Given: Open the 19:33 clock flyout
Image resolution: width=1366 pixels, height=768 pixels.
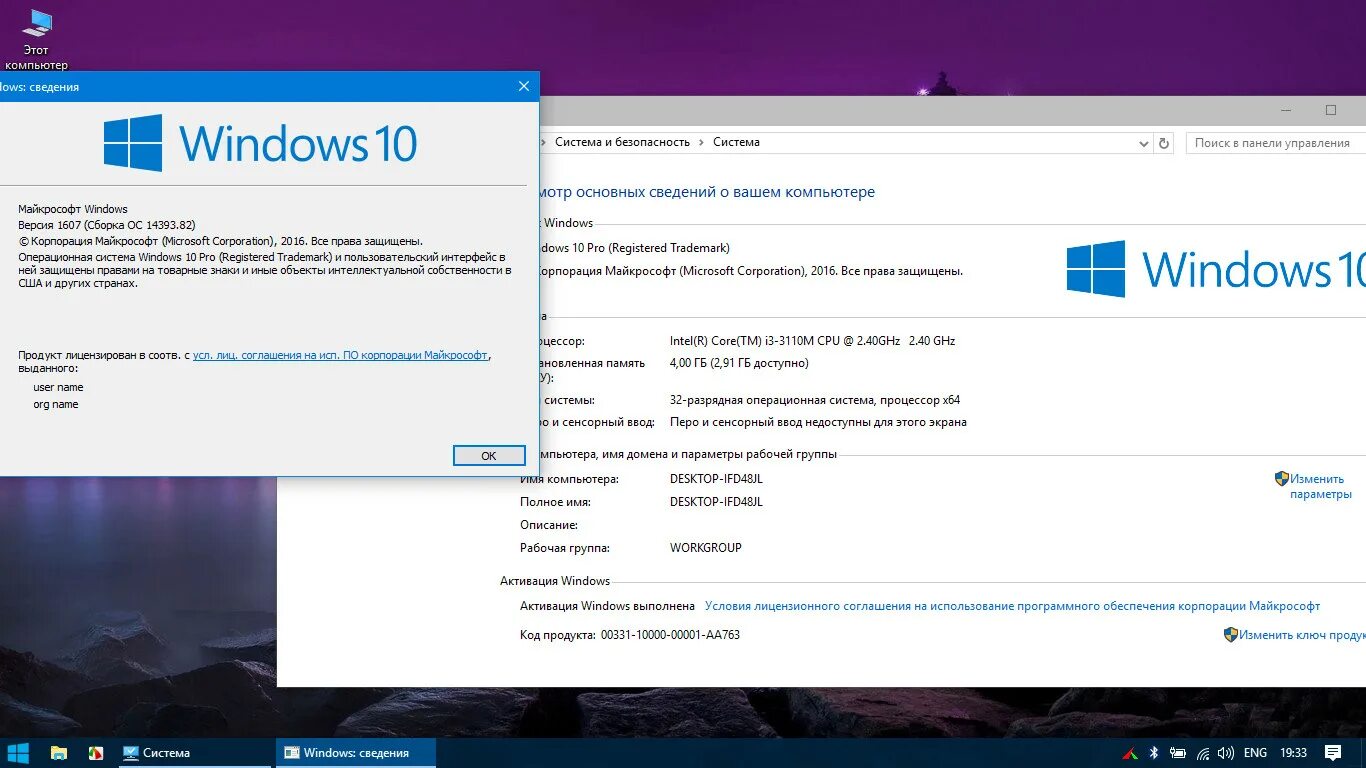Looking at the screenshot, I should (x=1293, y=753).
